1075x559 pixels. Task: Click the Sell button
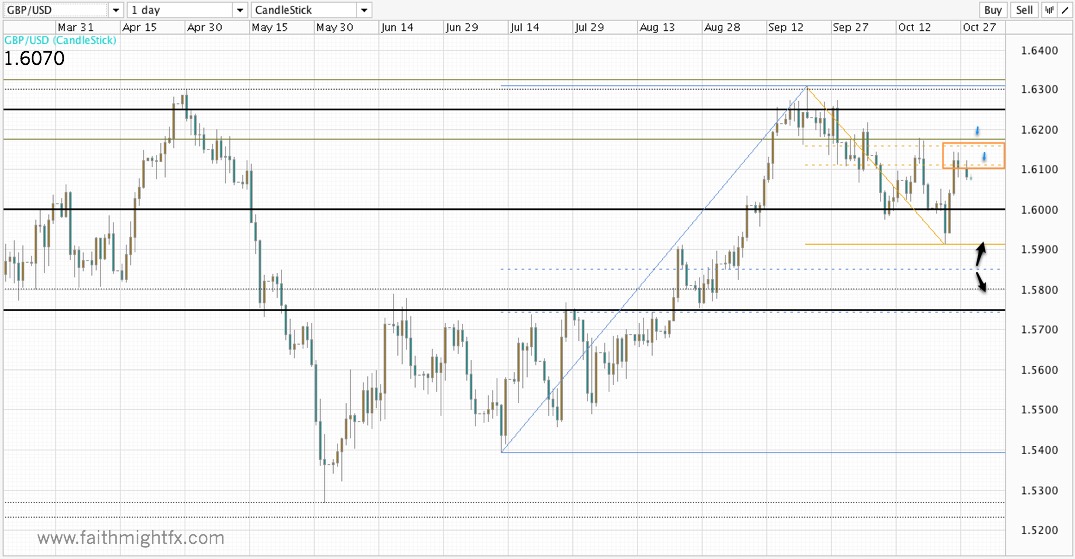(x=1024, y=10)
